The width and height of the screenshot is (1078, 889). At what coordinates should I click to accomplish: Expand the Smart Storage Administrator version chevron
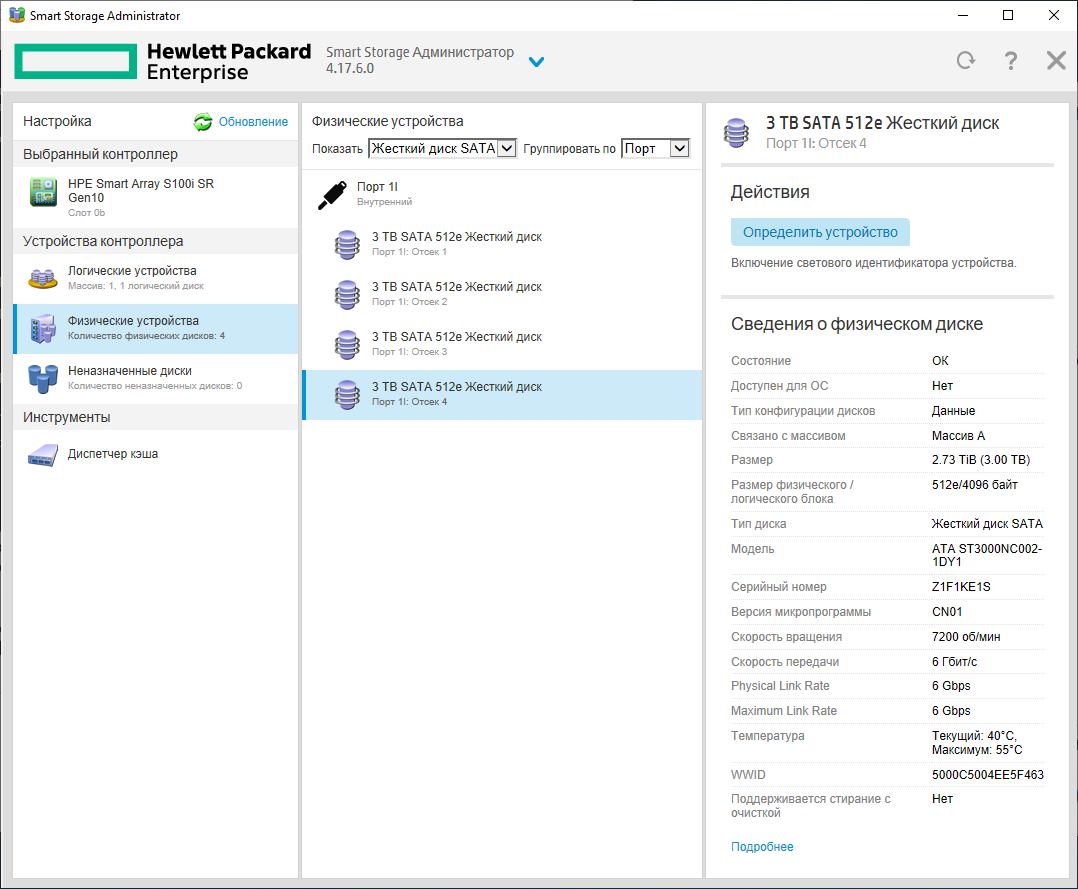(x=536, y=62)
